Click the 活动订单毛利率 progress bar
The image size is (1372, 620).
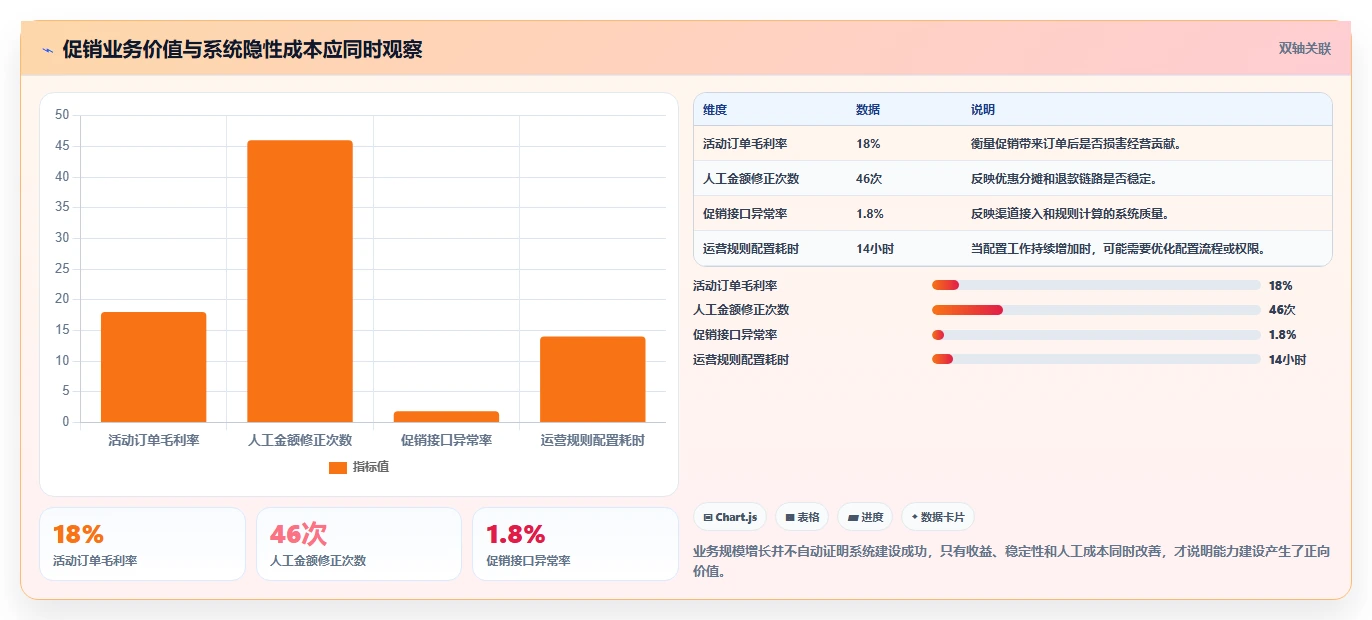1096,285
